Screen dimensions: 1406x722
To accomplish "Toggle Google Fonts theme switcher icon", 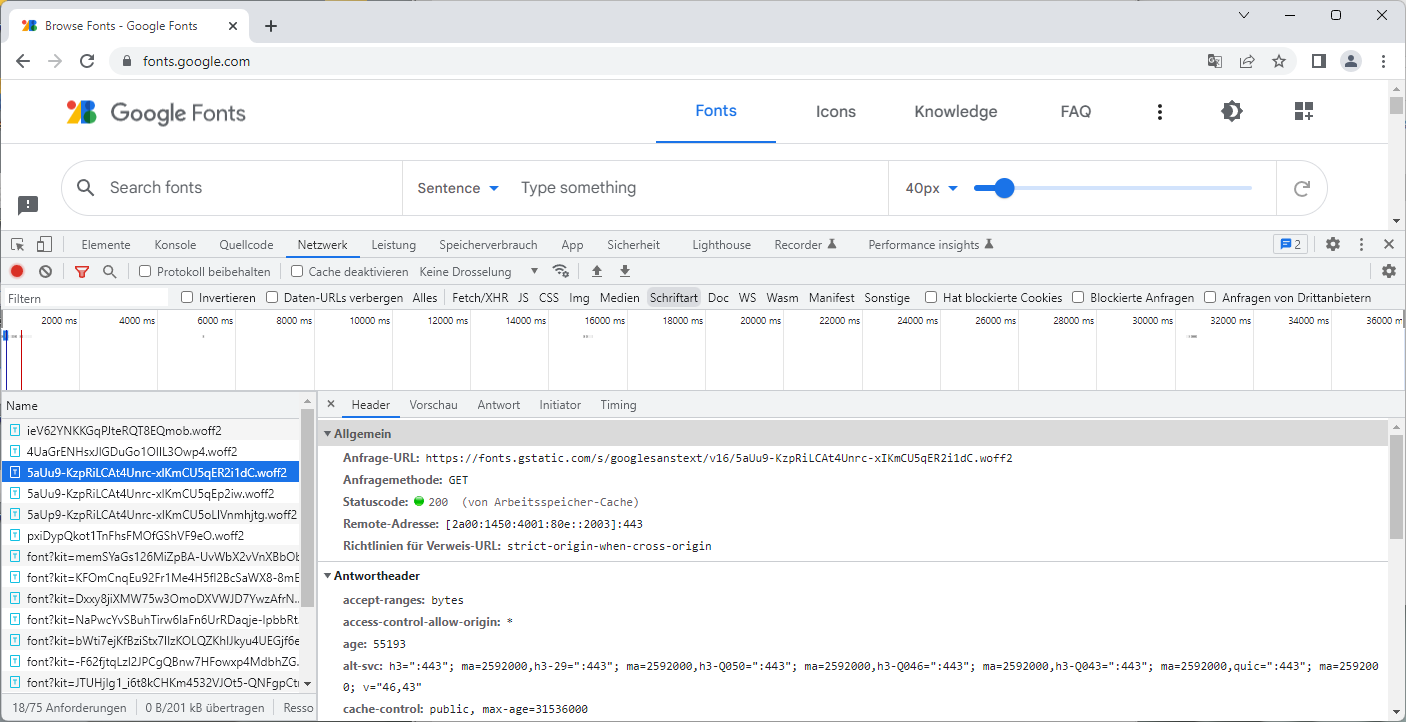I will 1232,111.
